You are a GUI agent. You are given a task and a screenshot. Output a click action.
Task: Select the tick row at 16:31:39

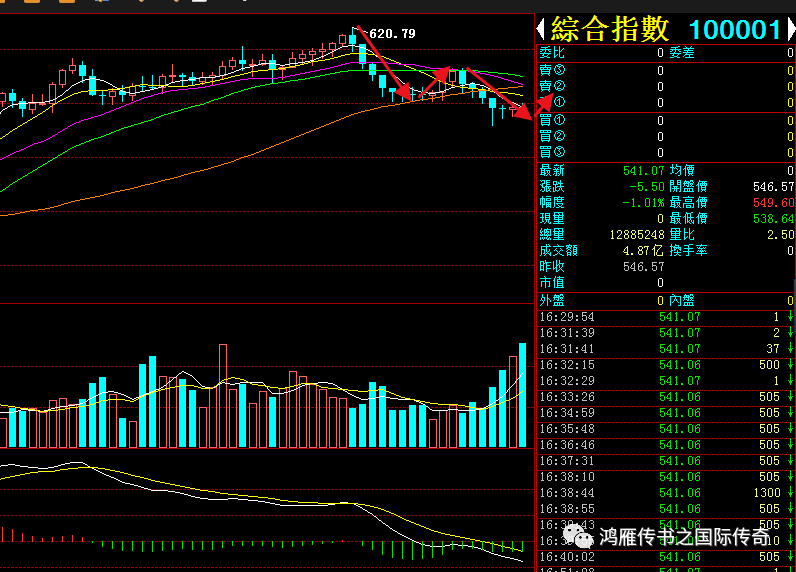pos(666,333)
